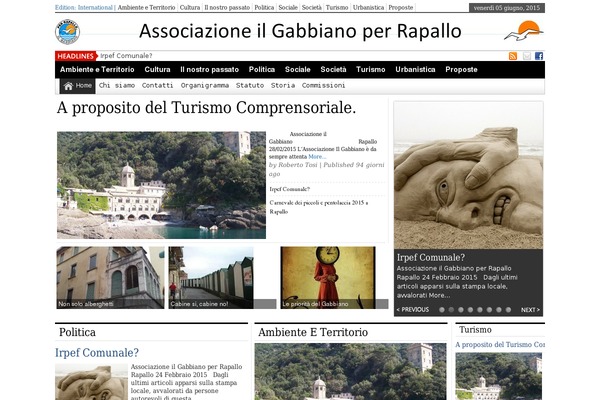
Task: Open the Contatti page
Action: pos(157,85)
